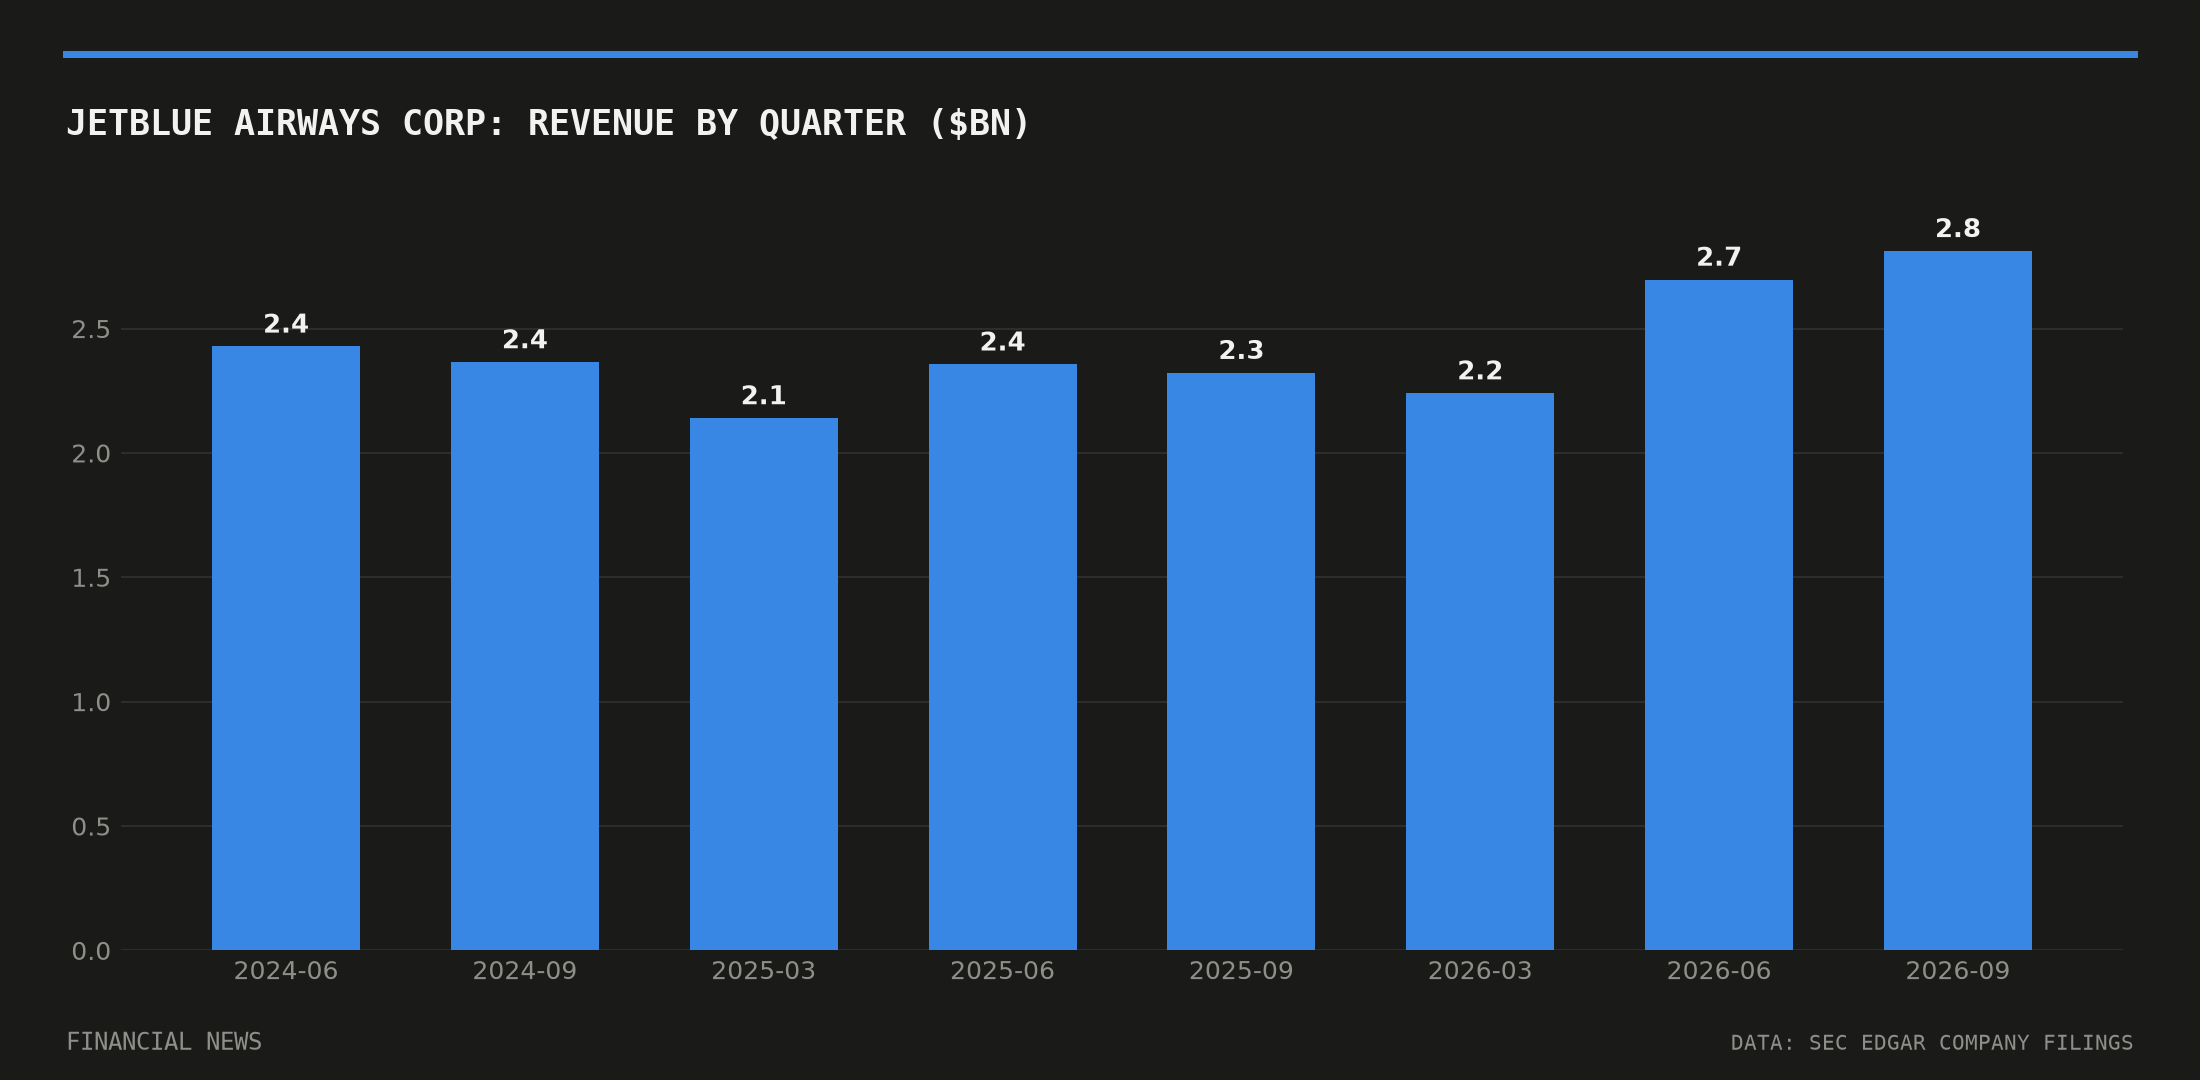Select the 2025-03 revenue bar
The image size is (2200, 1080).
coord(764,684)
